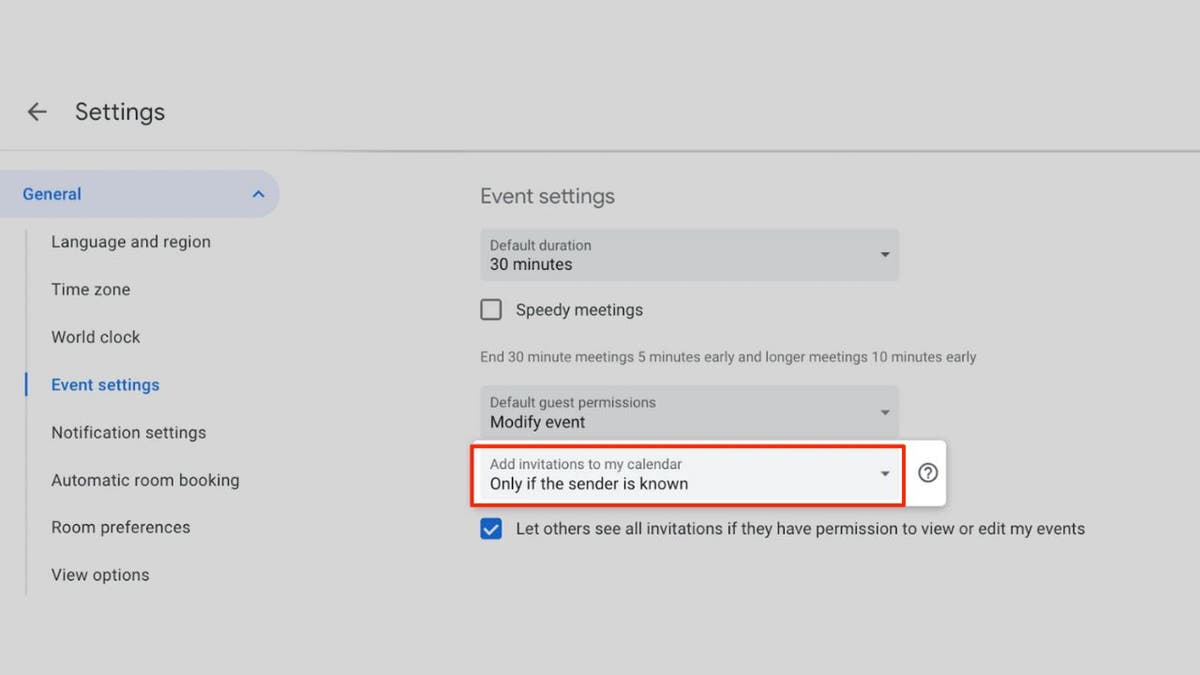Open the help icon beside invitation settings

(x=926, y=473)
